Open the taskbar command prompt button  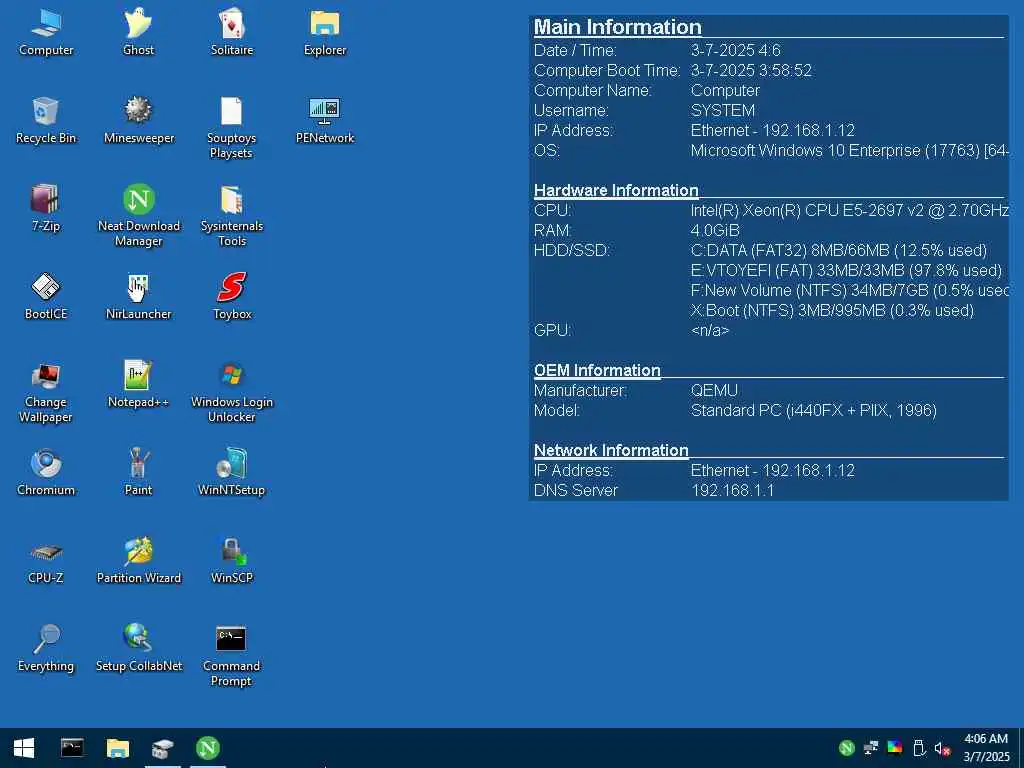[72, 748]
